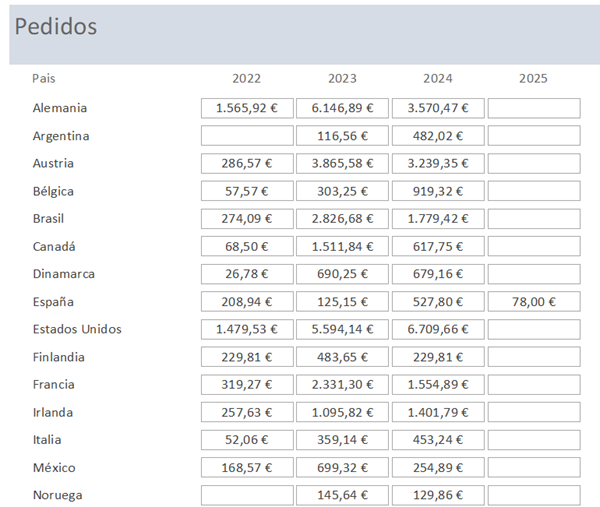Click the Francia 2023 amount 2.331,30 €
The height and width of the screenshot is (507, 600).
[x=342, y=384]
